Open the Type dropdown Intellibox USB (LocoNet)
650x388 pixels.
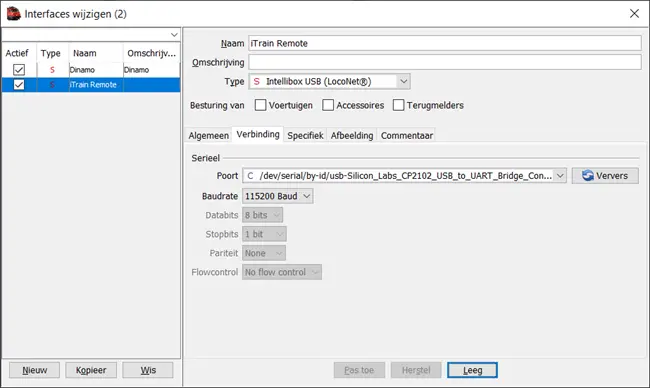pos(403,81)
